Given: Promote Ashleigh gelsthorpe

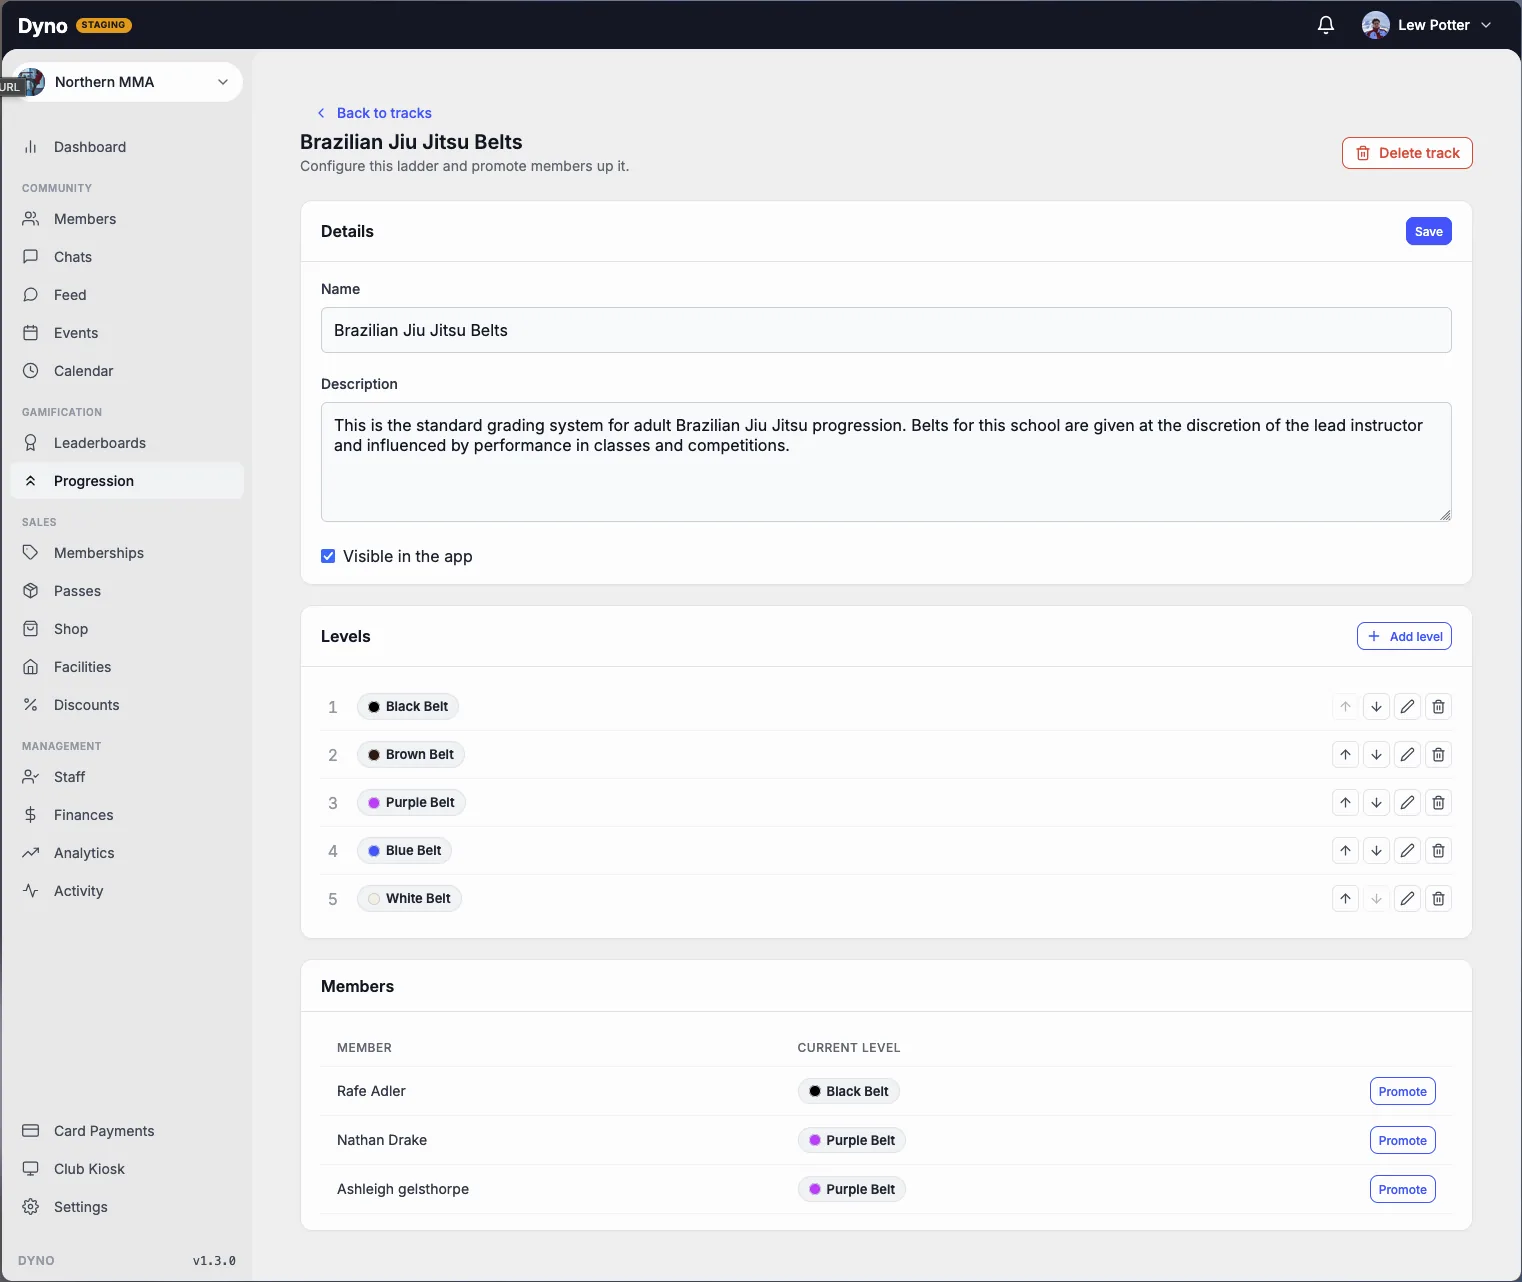Looking at the screenshot, I should click(x=1403, y=1190).
